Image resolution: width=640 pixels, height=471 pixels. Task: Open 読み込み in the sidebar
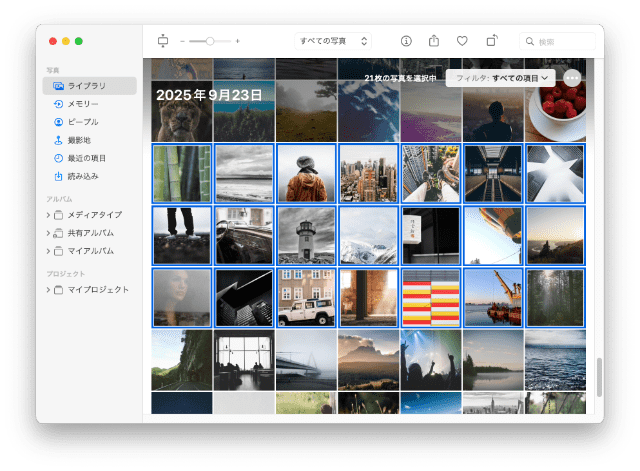click(82, 176)
